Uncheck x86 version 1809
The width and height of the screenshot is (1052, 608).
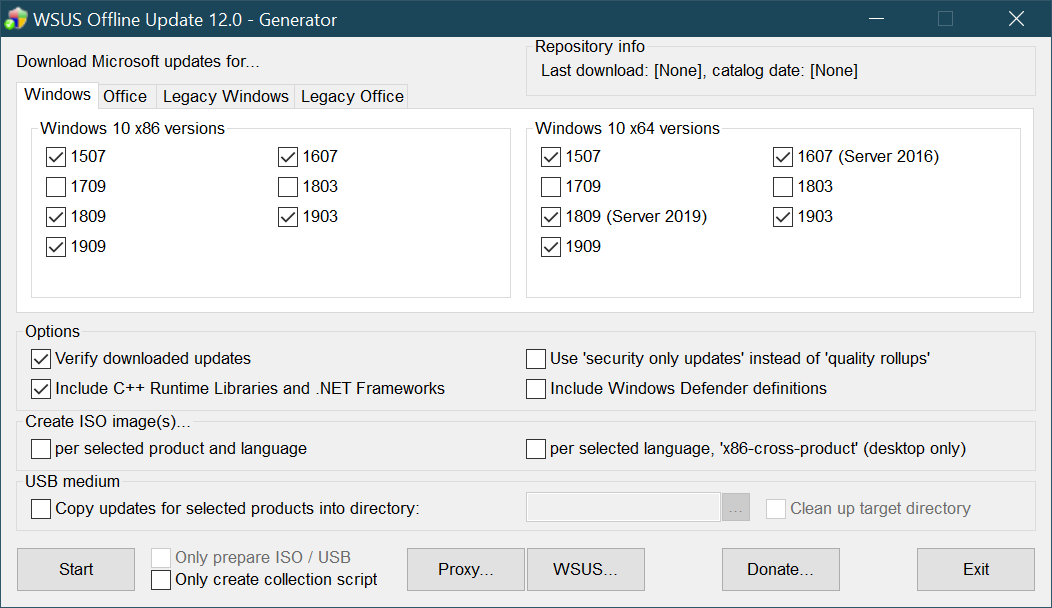[x=56, y=217]
